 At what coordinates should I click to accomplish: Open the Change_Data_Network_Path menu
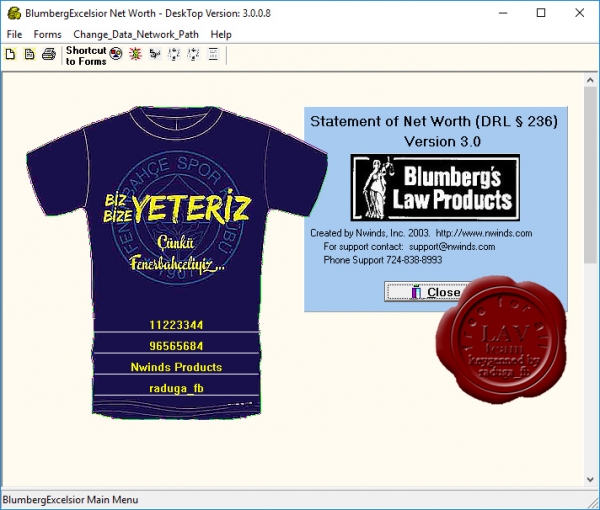pyautogui.click(x=136, y=34)
